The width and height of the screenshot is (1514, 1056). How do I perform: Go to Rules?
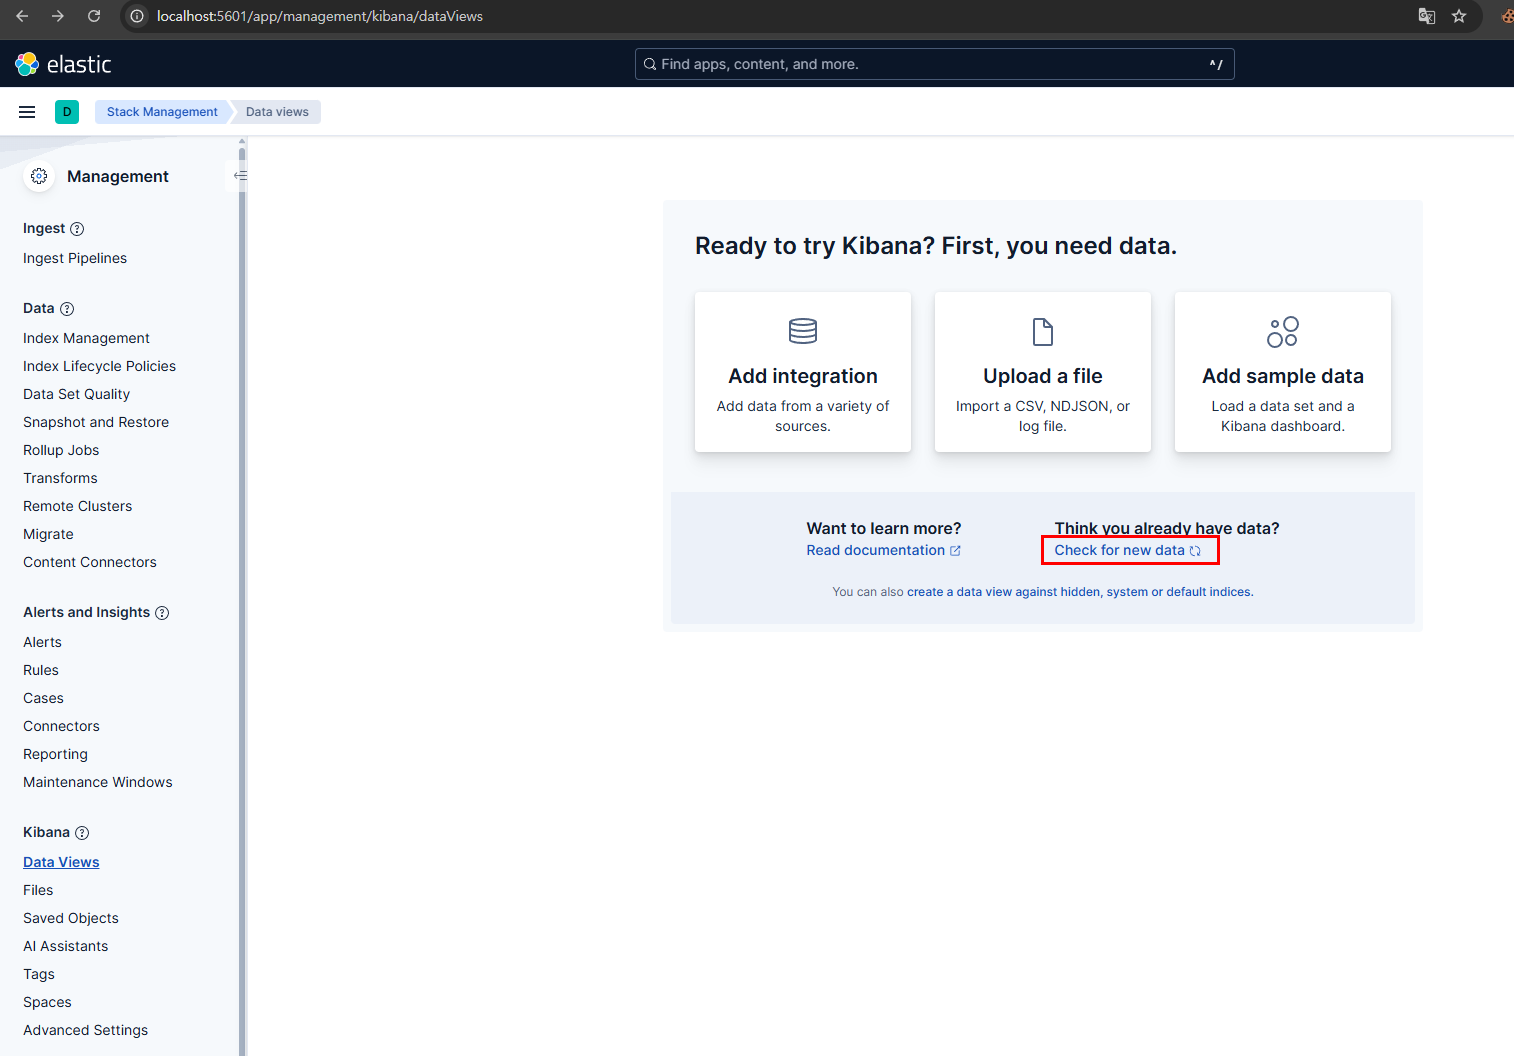41,670
